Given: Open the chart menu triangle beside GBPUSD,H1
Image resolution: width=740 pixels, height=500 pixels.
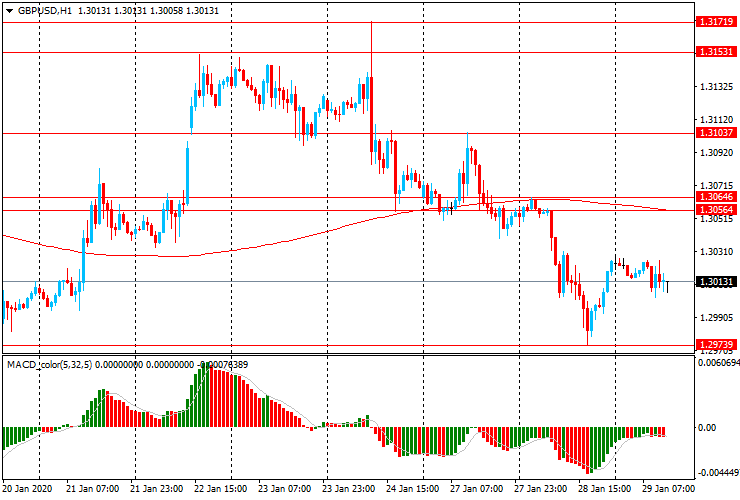Looking at the screenshot, I should click(x=9, y=11).
